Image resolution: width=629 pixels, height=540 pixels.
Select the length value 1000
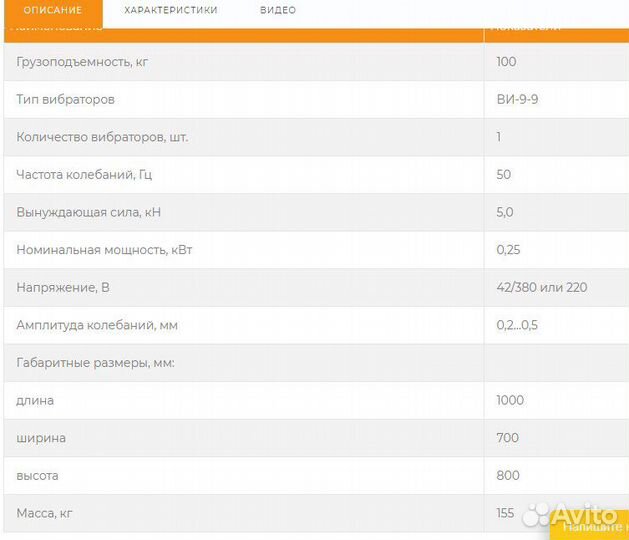pos(510,400)
